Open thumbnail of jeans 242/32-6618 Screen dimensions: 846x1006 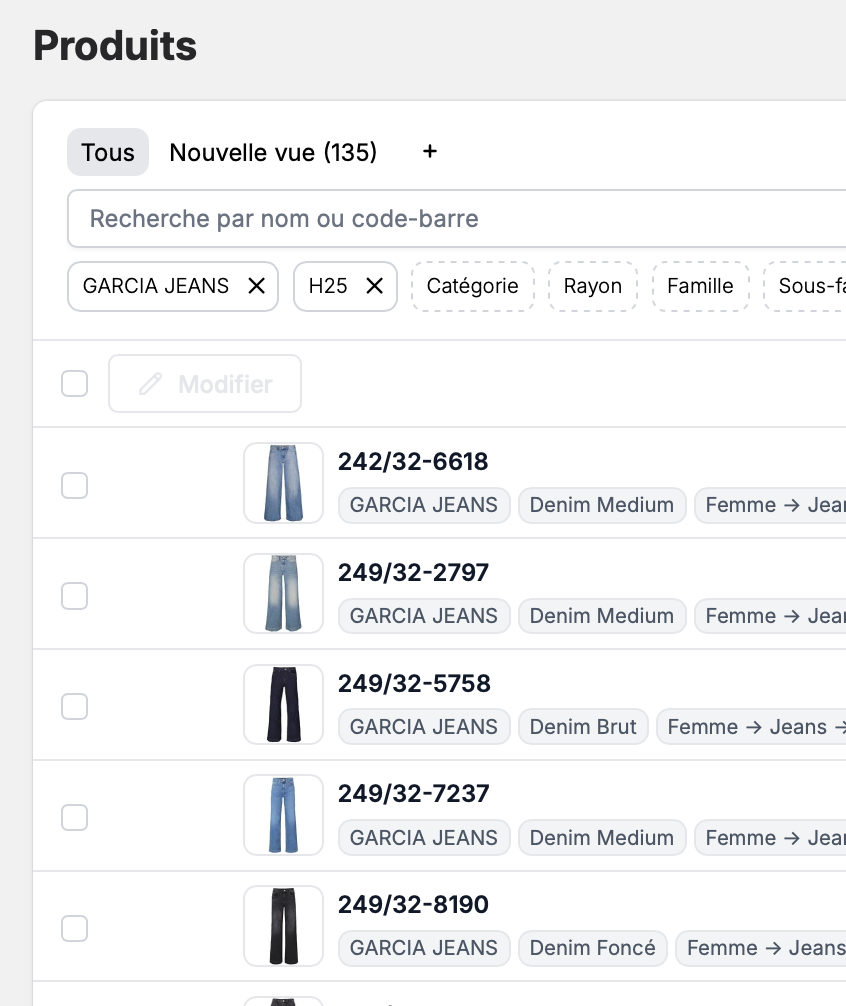283,483
